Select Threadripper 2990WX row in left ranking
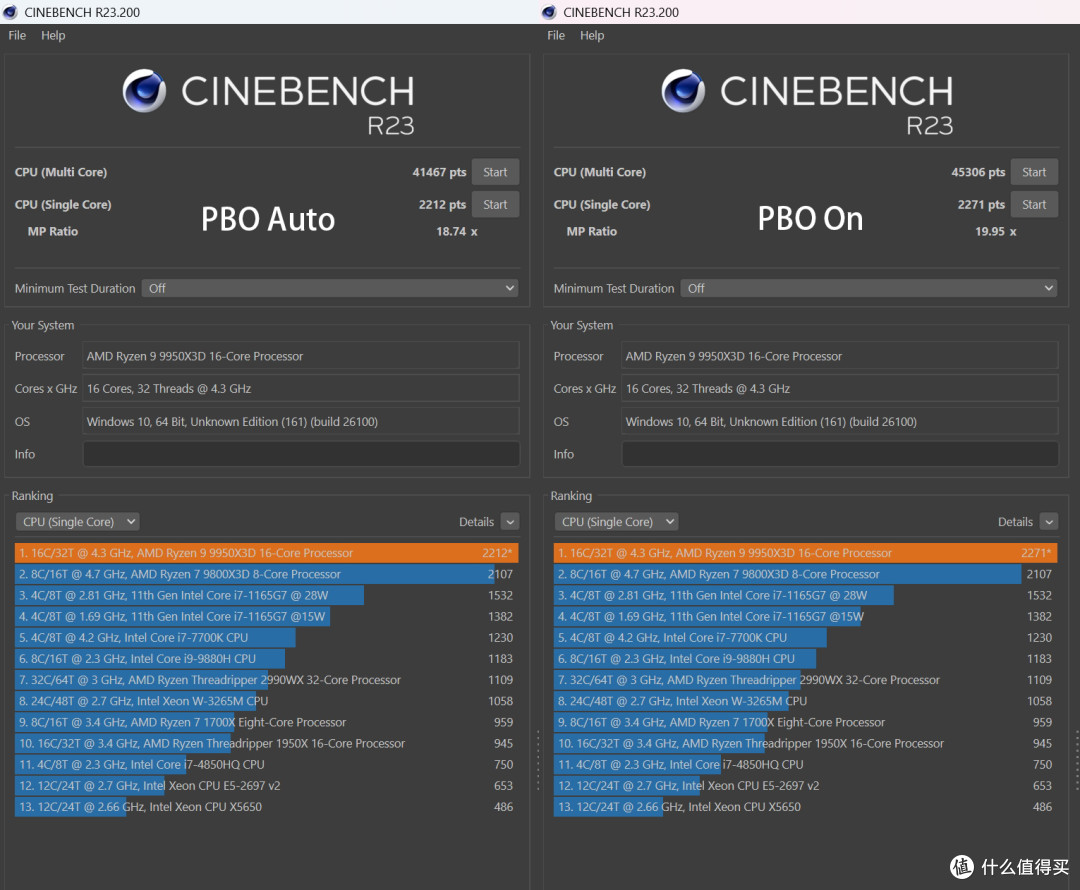 click(267, 680)
